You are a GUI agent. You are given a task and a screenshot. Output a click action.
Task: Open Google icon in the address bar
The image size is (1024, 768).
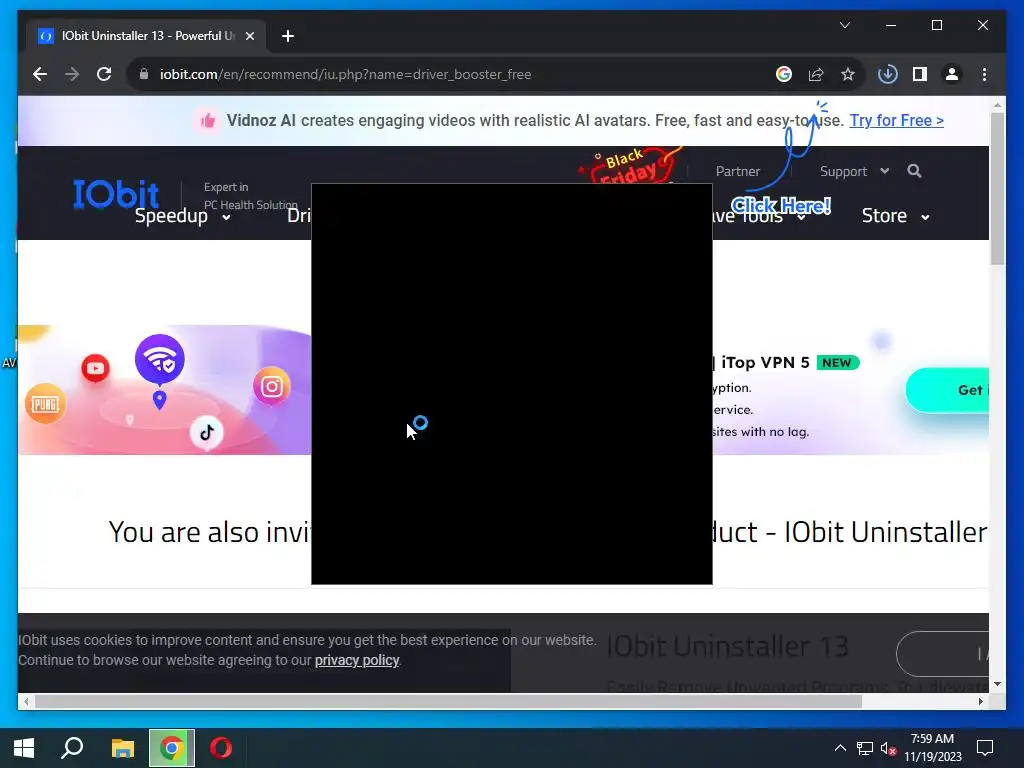tap(784, 74)
